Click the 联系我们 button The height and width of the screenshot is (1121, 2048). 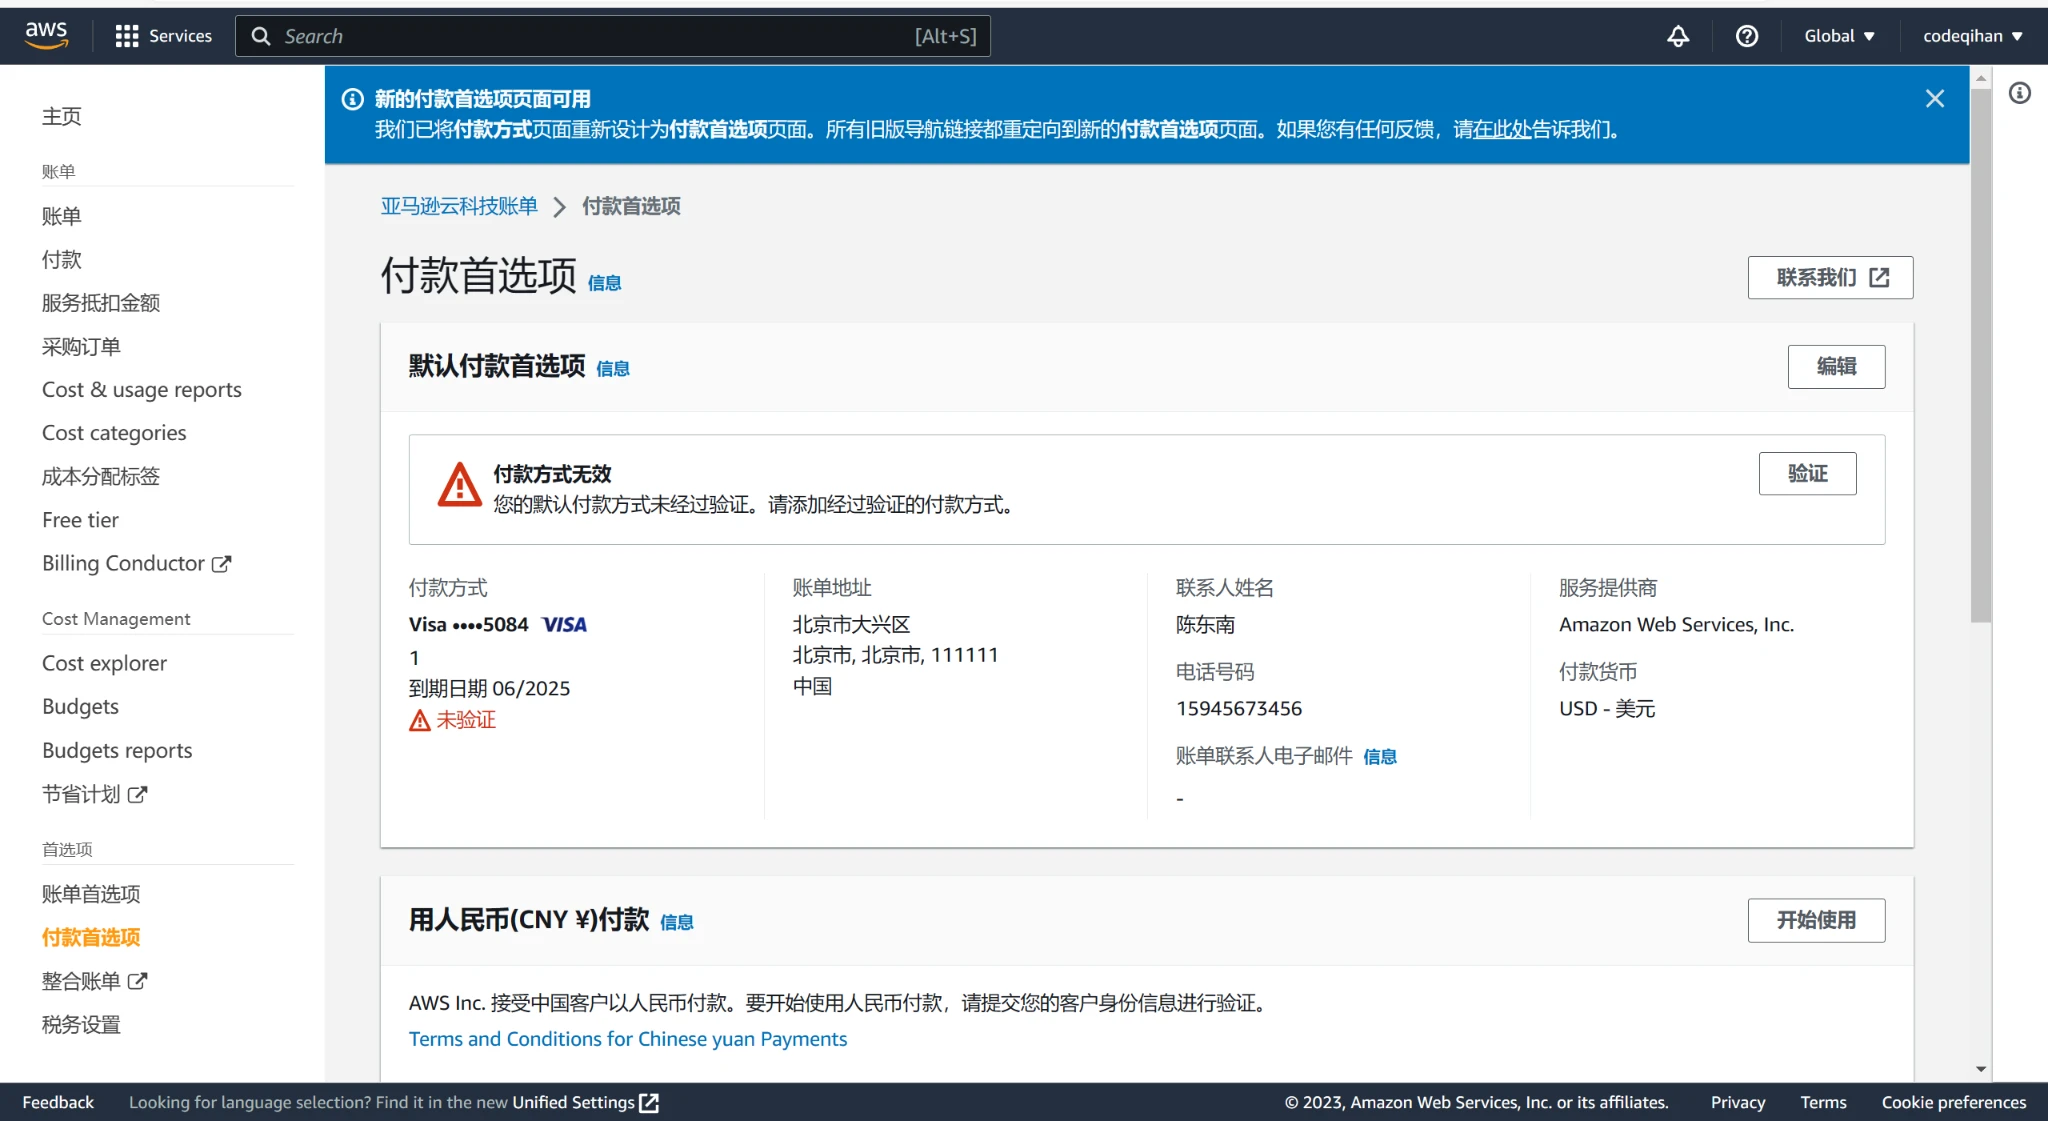(1830, 277)
